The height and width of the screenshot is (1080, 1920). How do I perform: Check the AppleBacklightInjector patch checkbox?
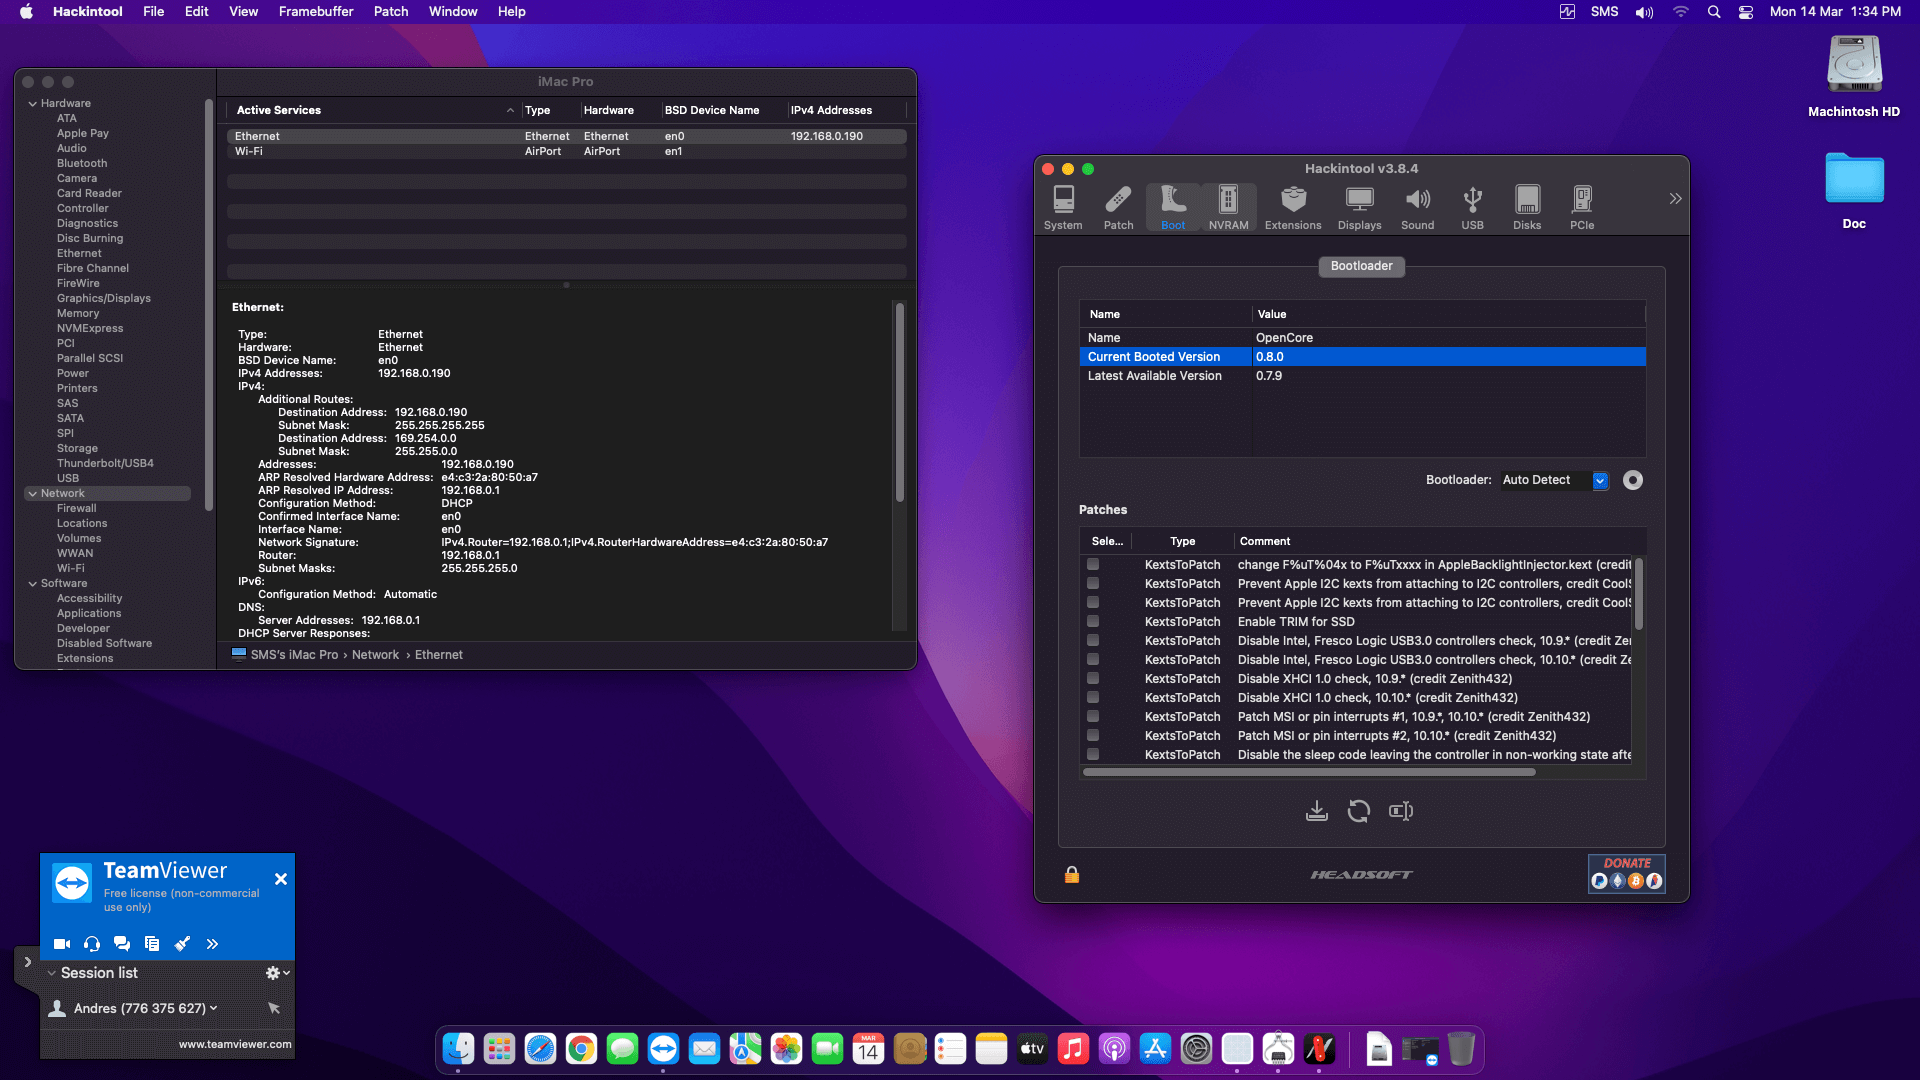pyautogui.click(x=1093, y=564)
